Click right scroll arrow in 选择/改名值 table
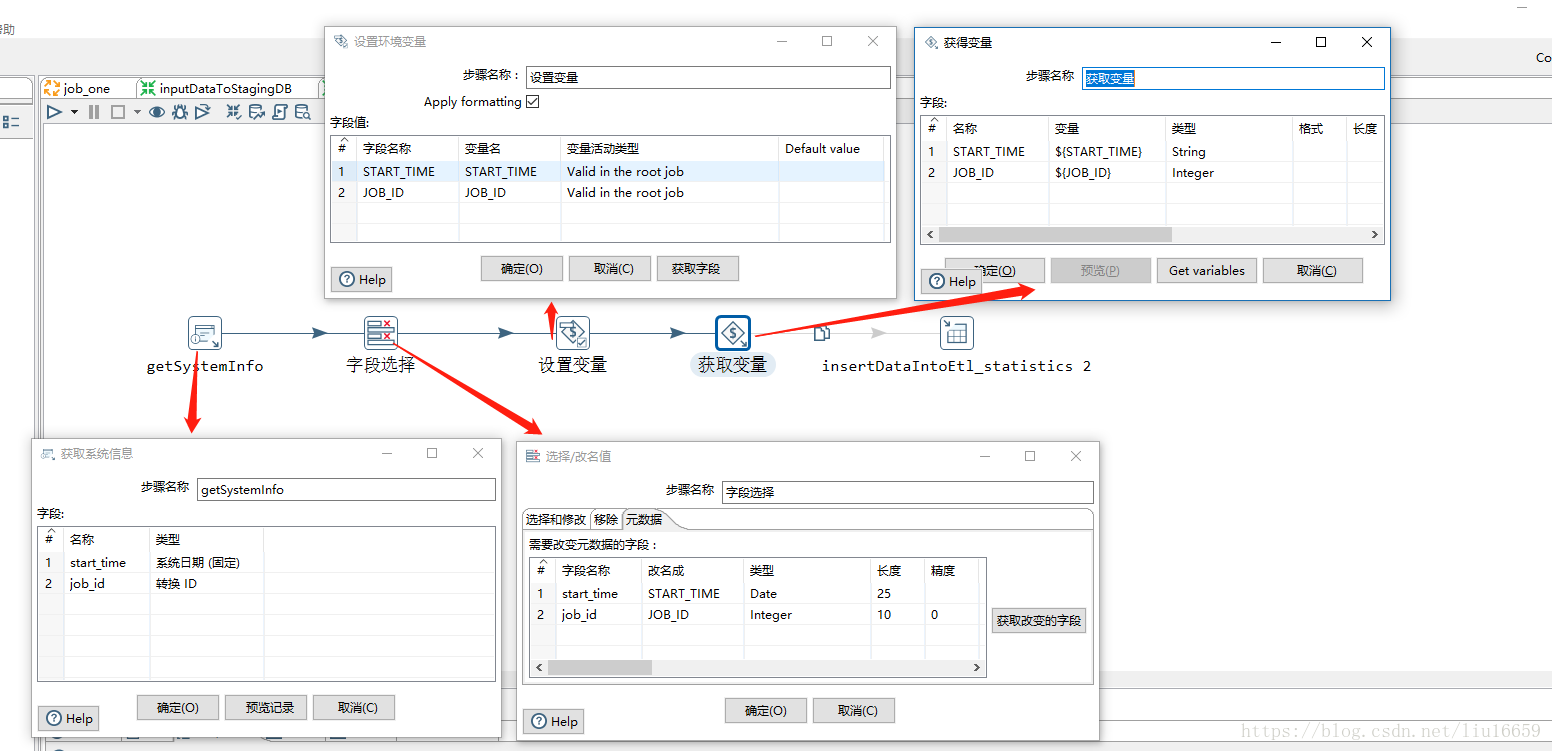The image size is (1552, 751). point(978,667)
